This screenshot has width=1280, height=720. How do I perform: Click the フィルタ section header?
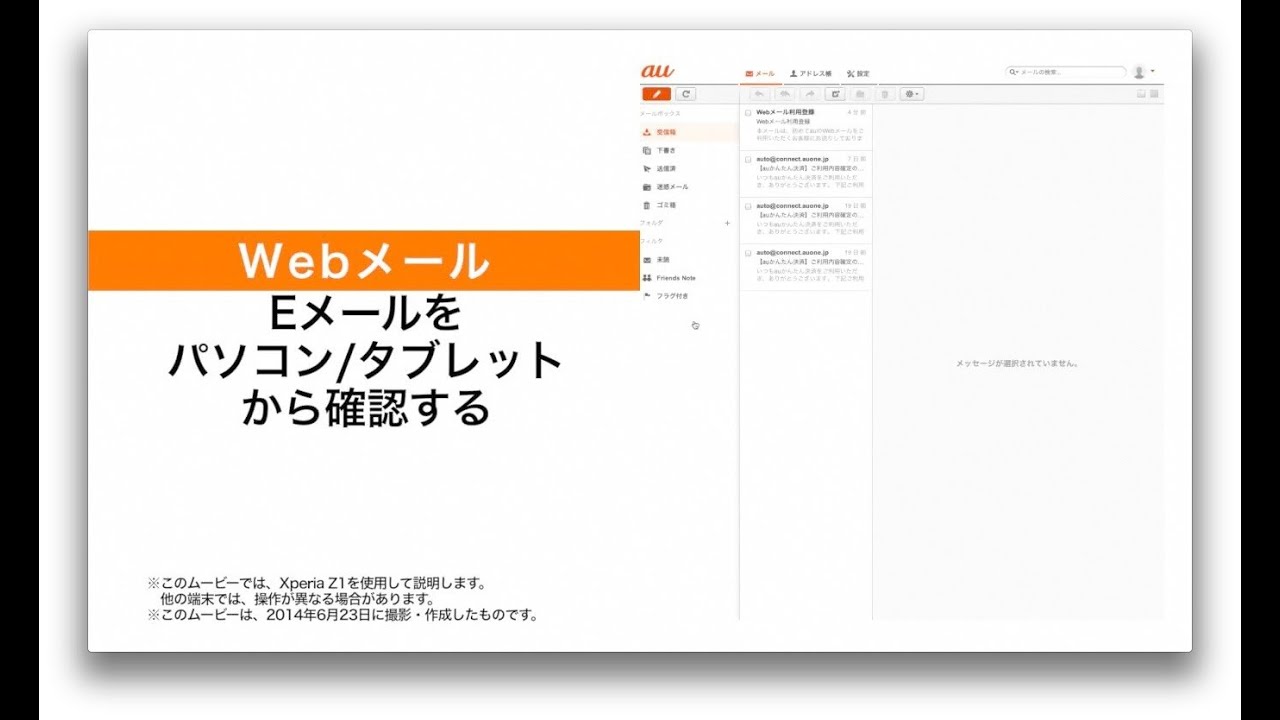point(652,241)
